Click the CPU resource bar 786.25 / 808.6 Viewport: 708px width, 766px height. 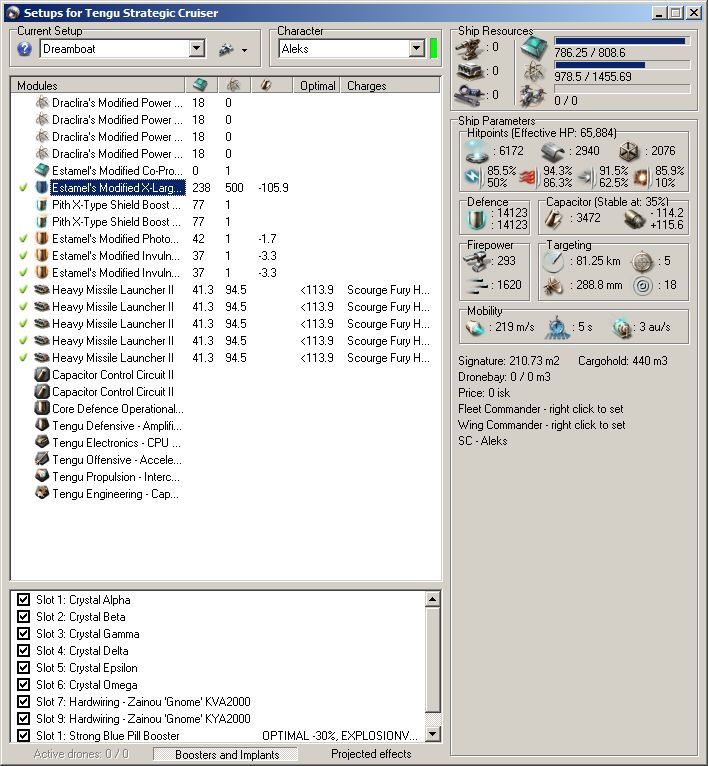pyautogui.click(x=622, y=41)
